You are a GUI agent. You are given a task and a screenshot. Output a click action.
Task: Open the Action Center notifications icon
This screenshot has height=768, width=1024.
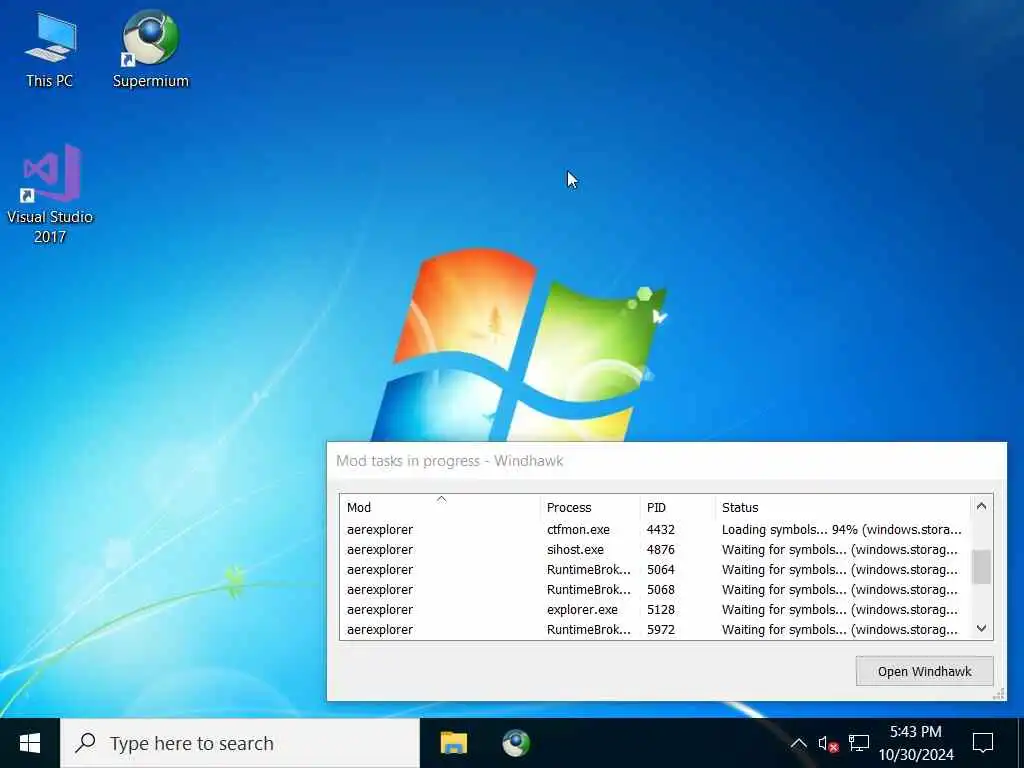point(983,743)
